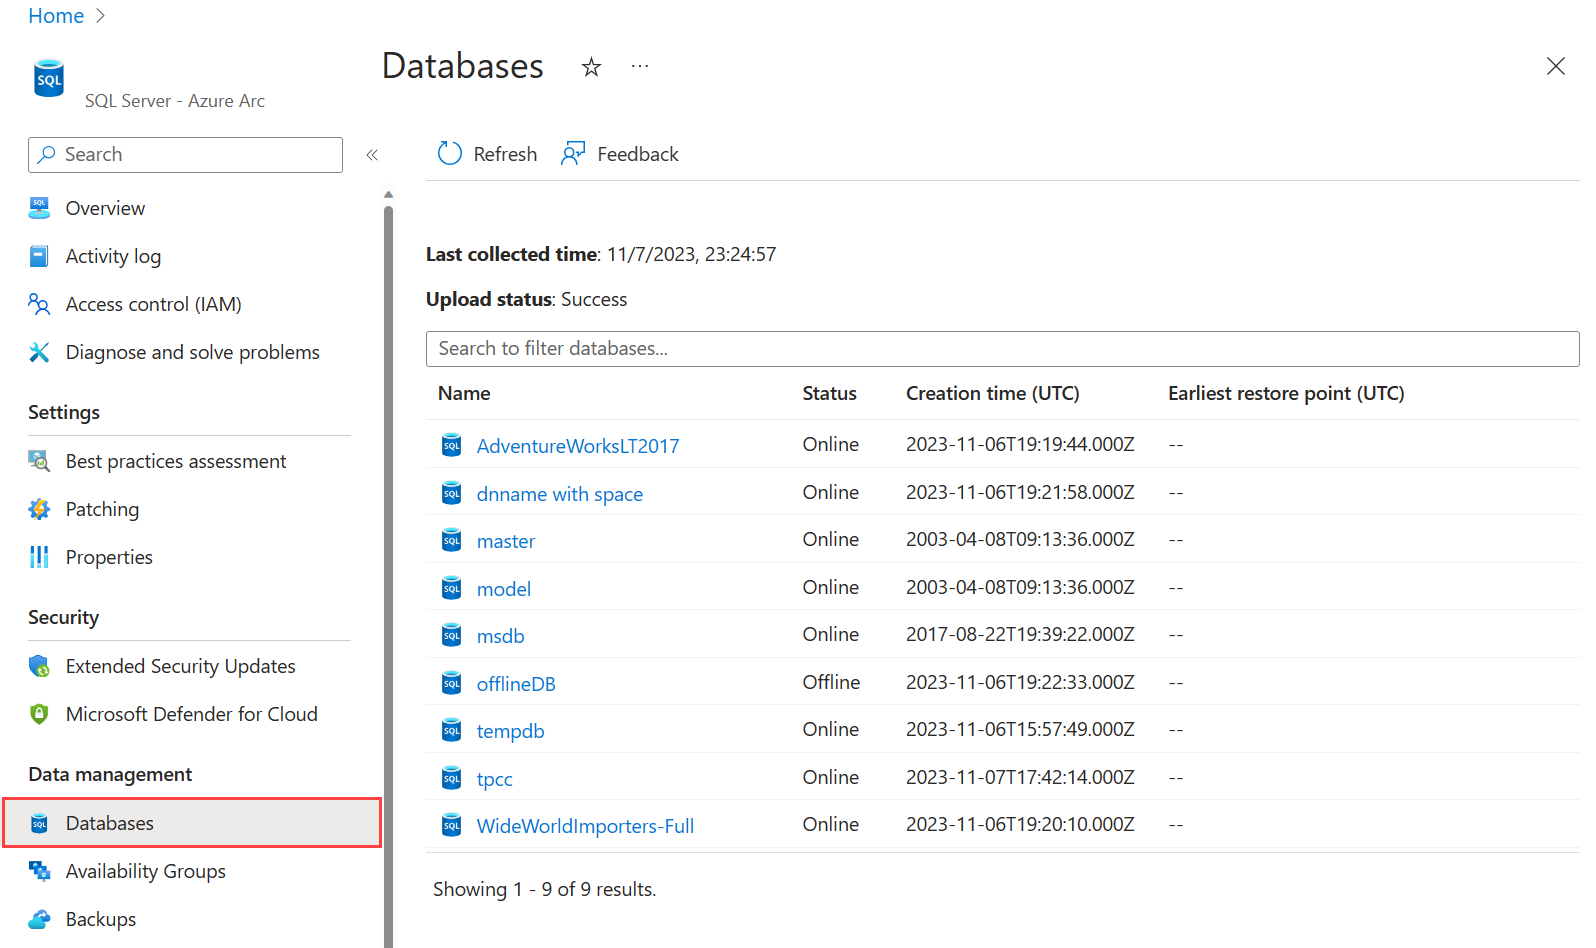
Task: Open Access control (IAM) page
Action: click(x=153, y=304)
